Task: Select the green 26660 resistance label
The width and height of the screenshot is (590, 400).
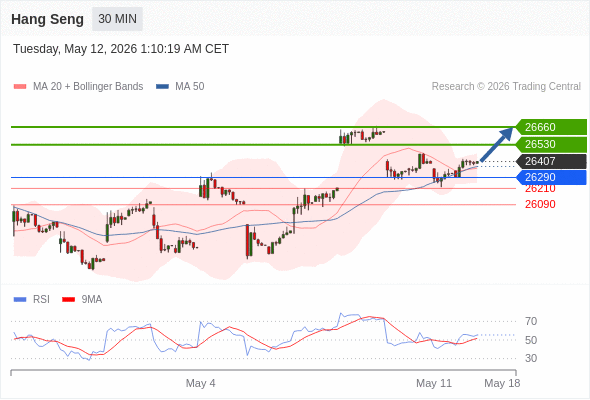Action: coord(551,127)
